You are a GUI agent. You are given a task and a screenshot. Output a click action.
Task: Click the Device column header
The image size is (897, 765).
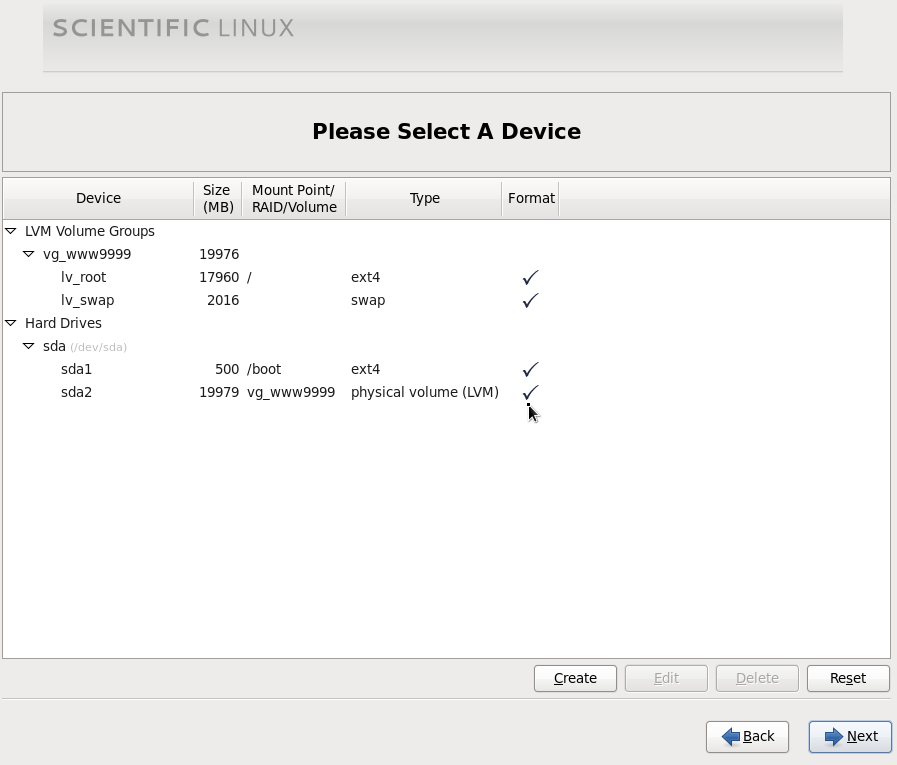pos(97,198)
